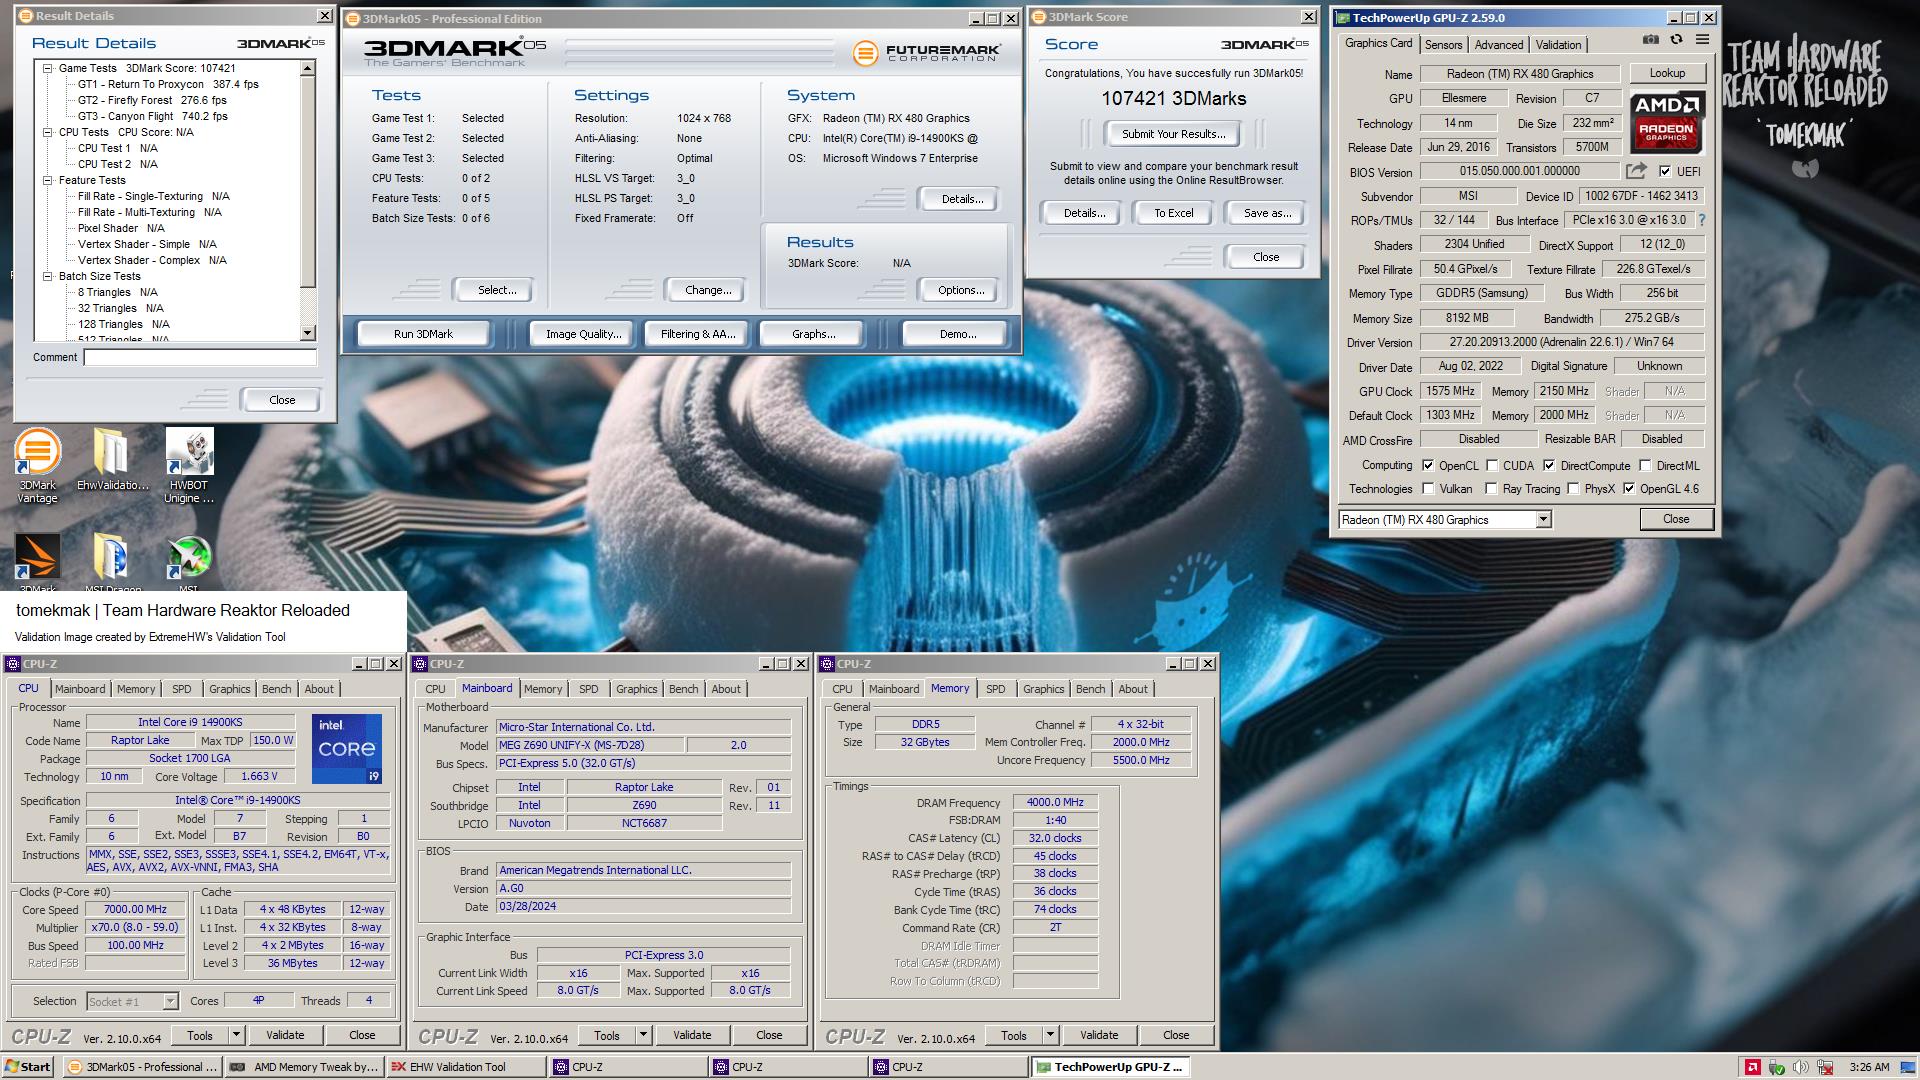This screenshot has height=1080, width=1920.
Task: Open the volume speaker tray icon
Action: click(x=1801, y=1067)
